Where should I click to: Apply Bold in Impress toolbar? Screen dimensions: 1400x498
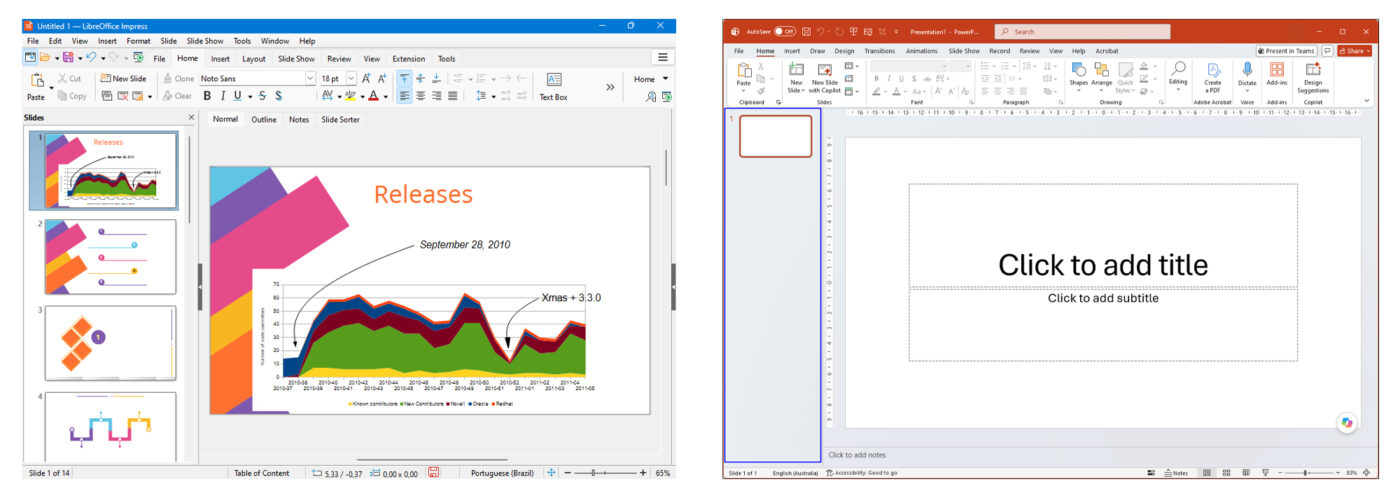[x=208, y=96]
